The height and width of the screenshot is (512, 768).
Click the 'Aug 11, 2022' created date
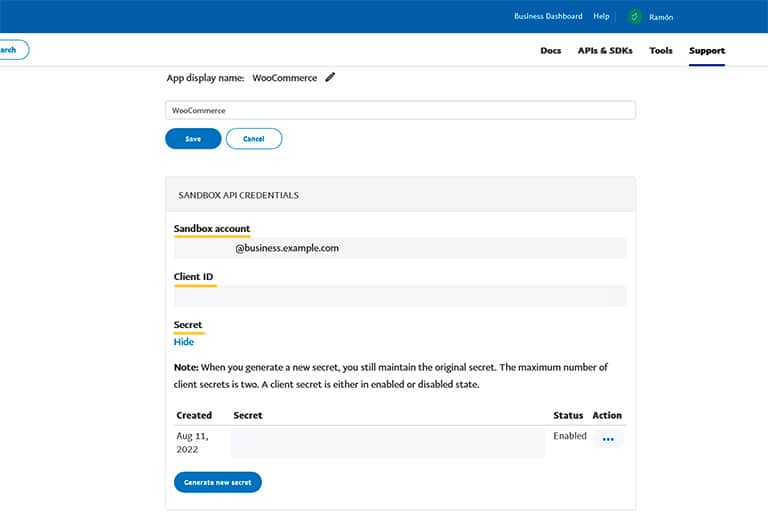(x=192, y=442)
